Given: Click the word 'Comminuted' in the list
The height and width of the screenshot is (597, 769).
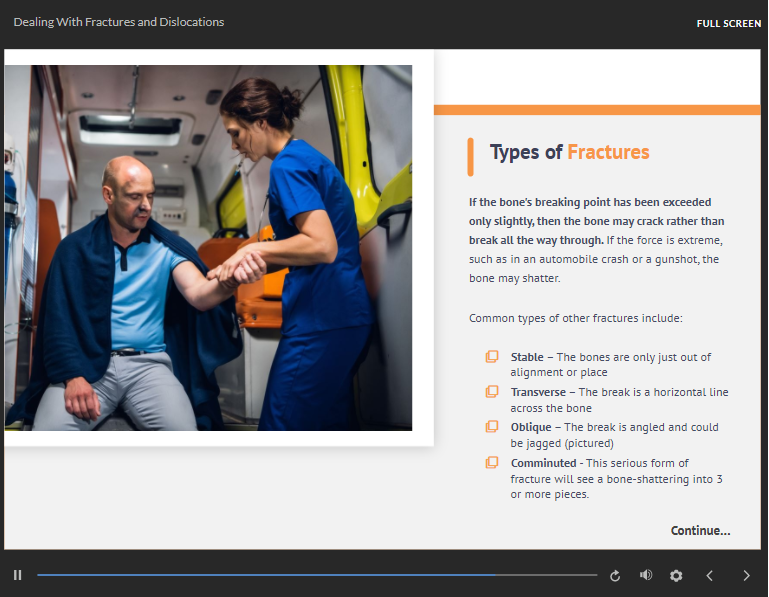Looking at the screenshot, I should coord(543,463).
